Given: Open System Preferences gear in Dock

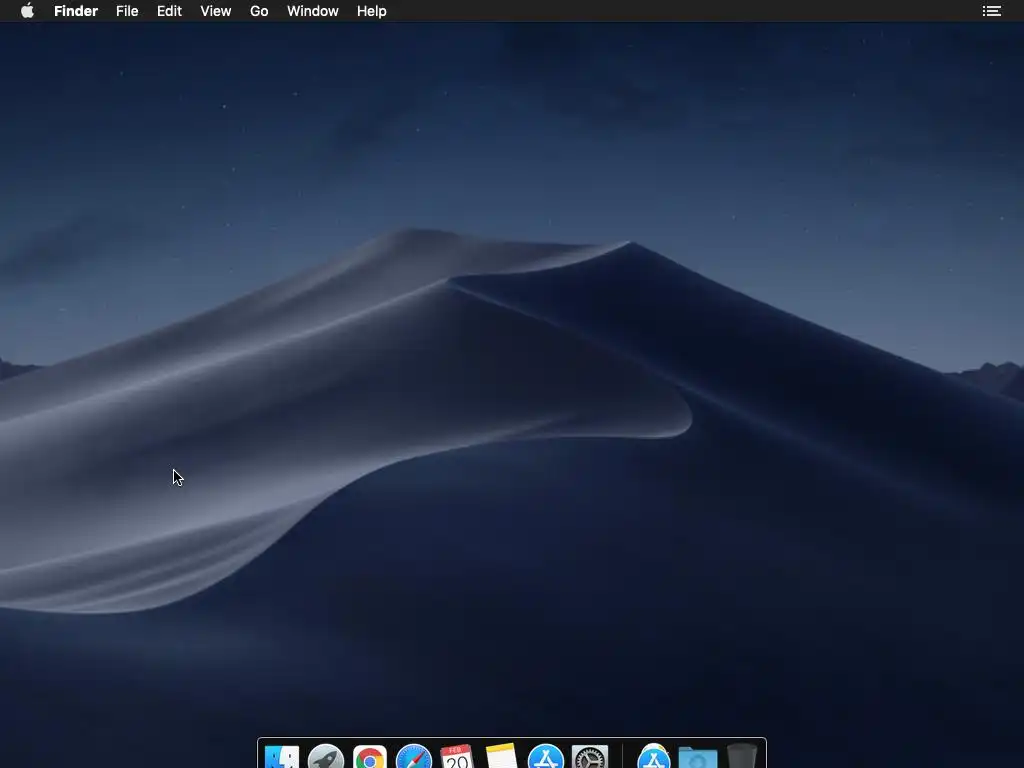Looking at the screenshot, I should point(590,756).
